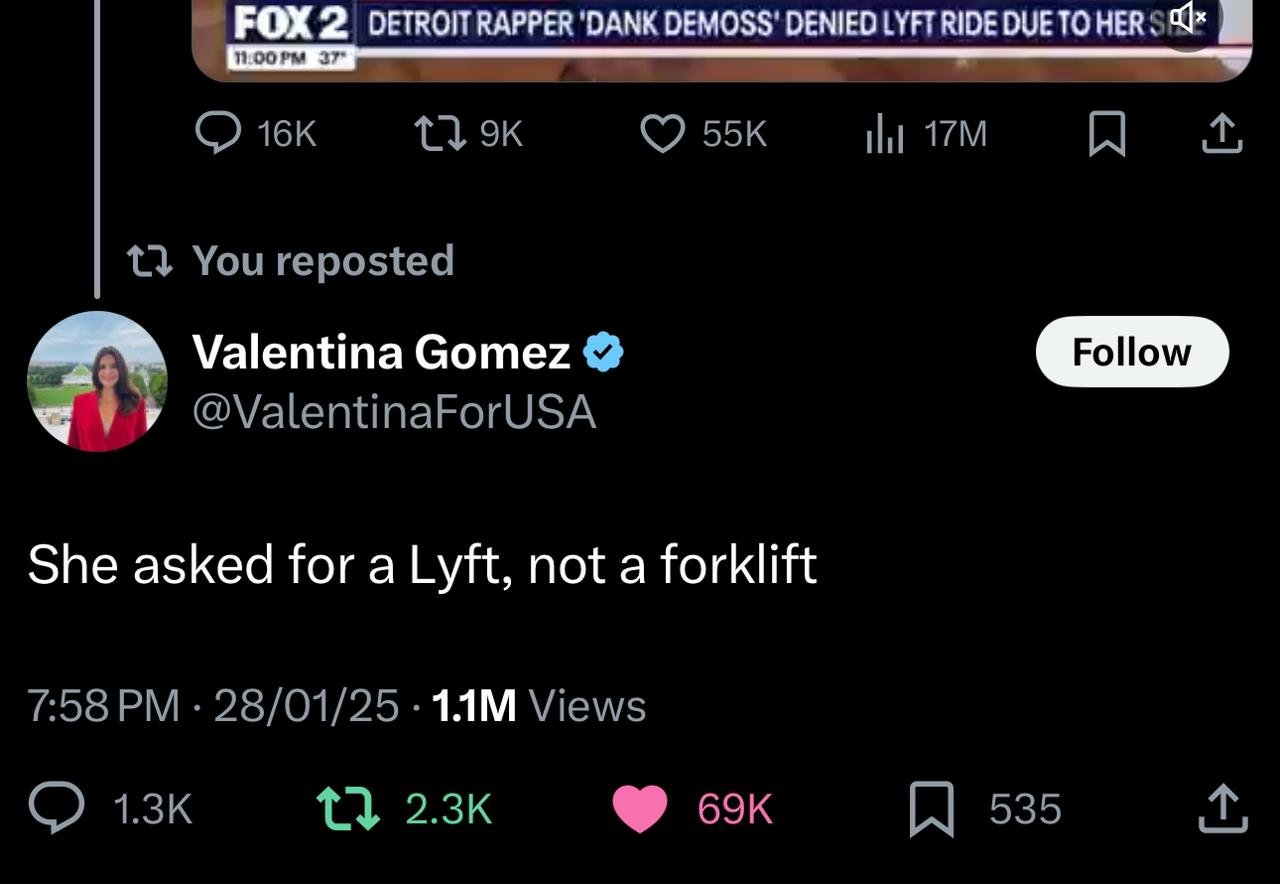The height and width of the screenshot is (884, 1280).
Task: Undo repost on the 2.3K repost icon
Action: click(x=348, y=808)
